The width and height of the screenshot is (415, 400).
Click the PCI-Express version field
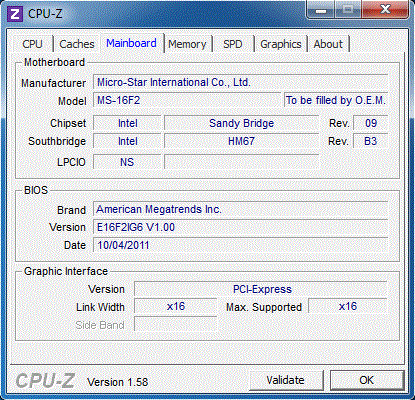(261, 289)
